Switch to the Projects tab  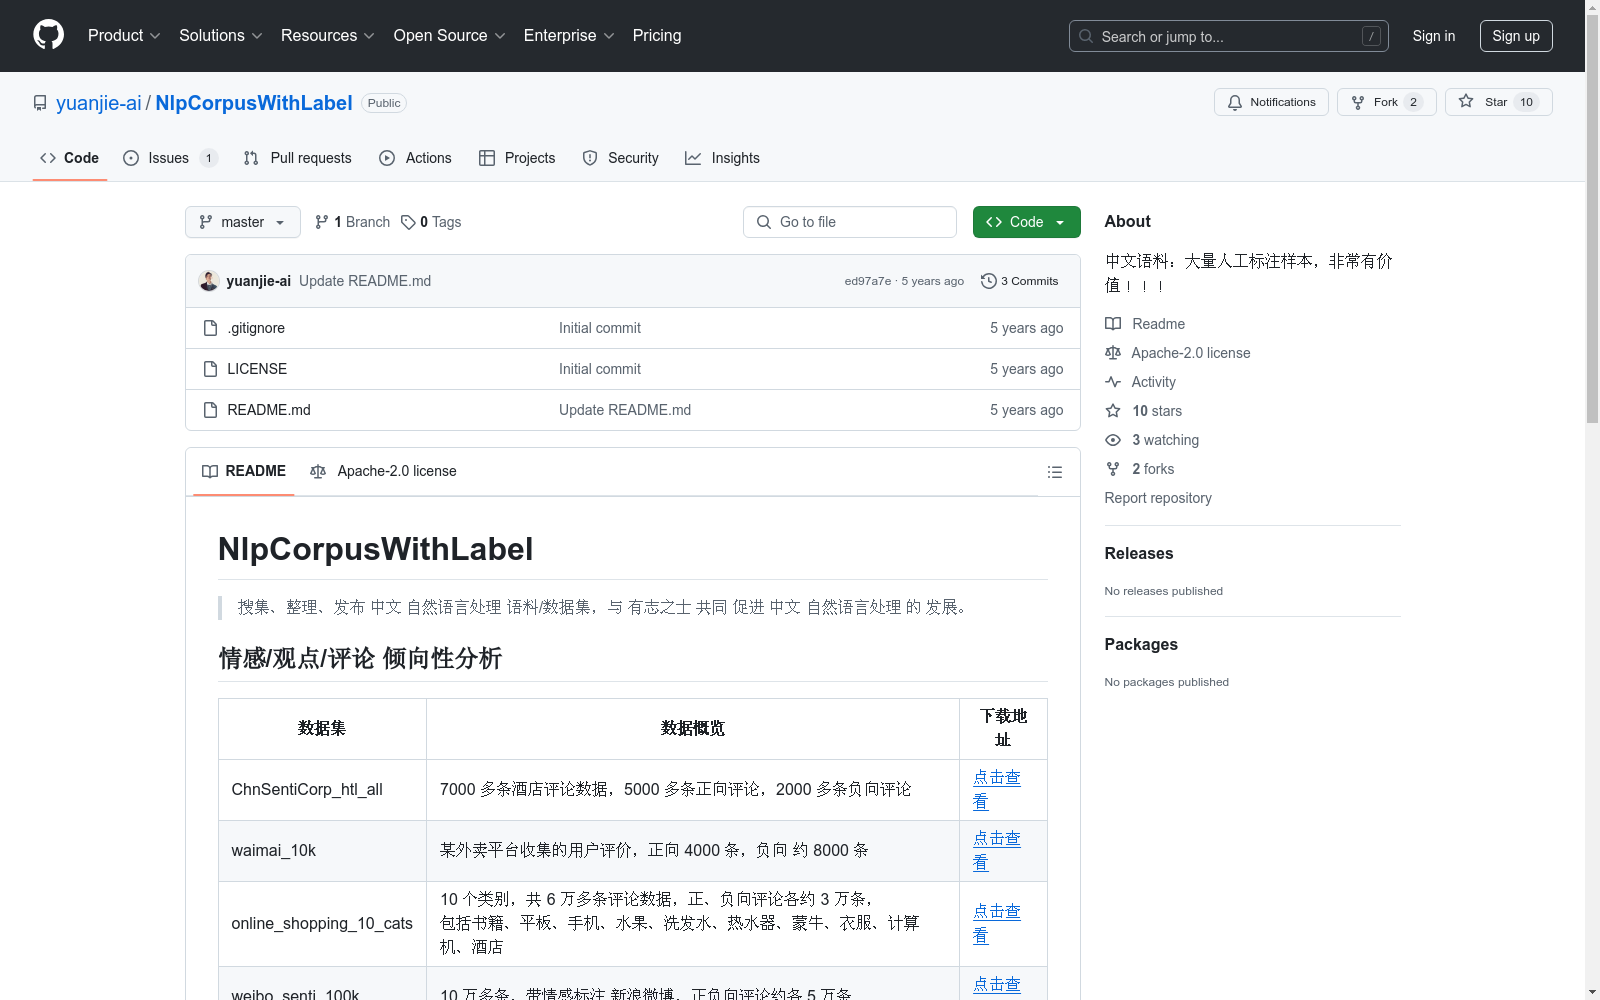click(x=517, y=158)
